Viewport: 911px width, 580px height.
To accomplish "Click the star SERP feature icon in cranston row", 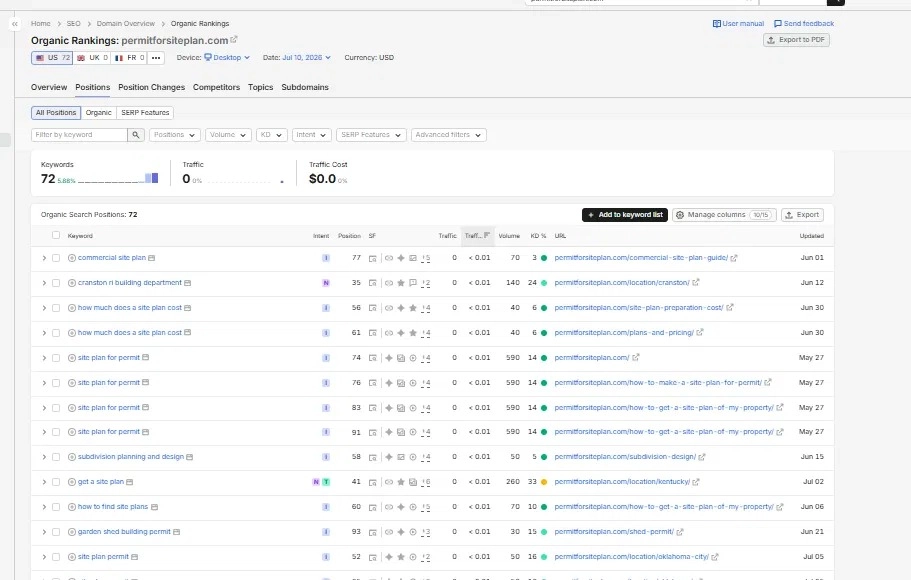I will tap(401, 283).
